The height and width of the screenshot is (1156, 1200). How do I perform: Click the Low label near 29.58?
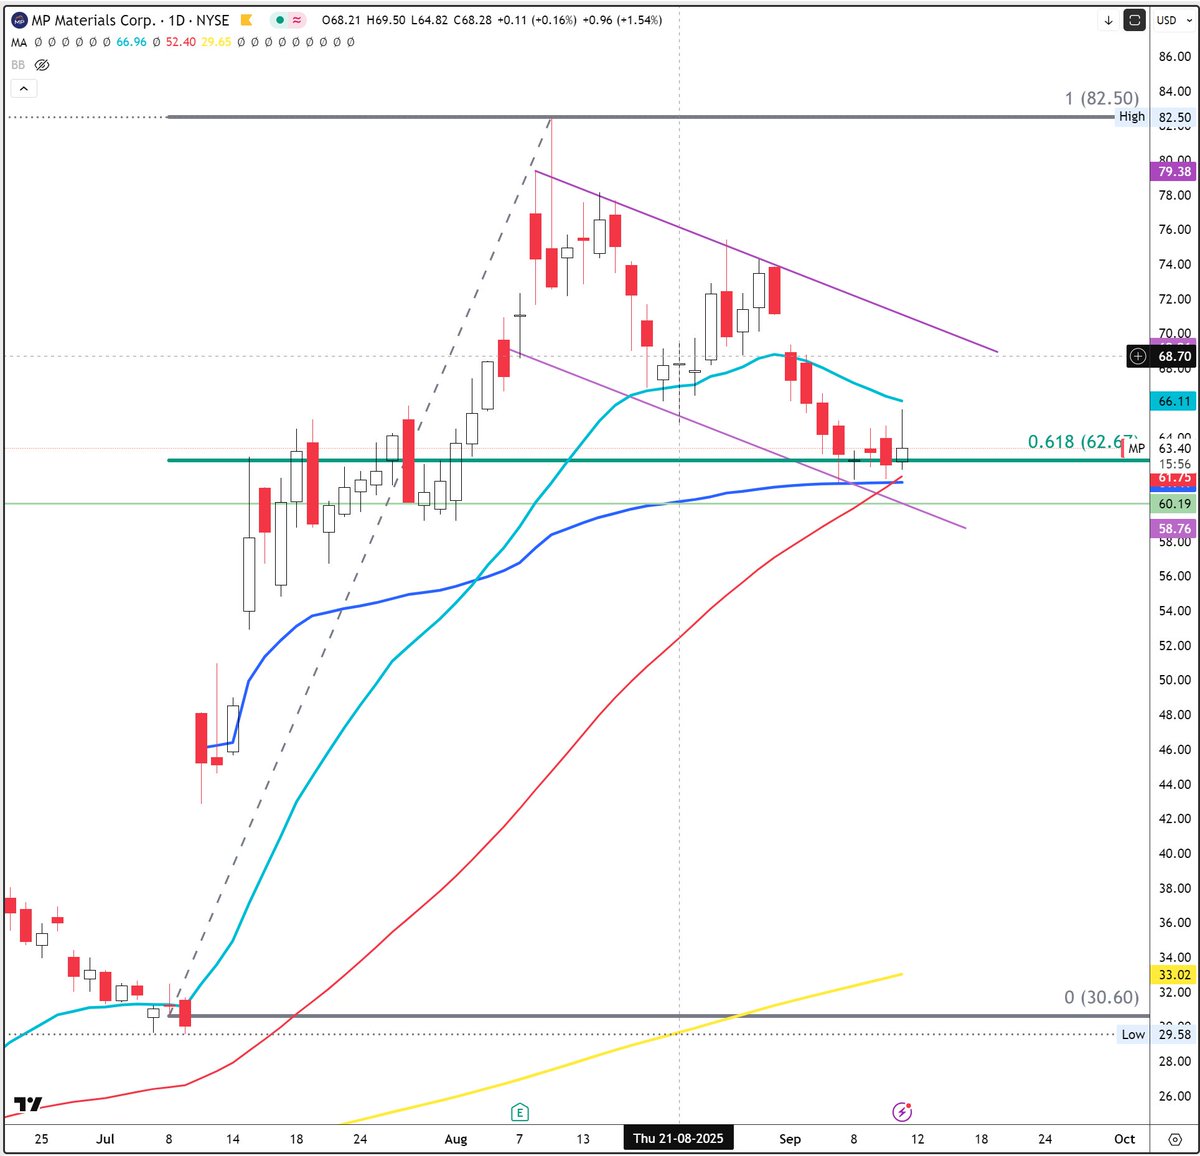pos(1132,1035)
